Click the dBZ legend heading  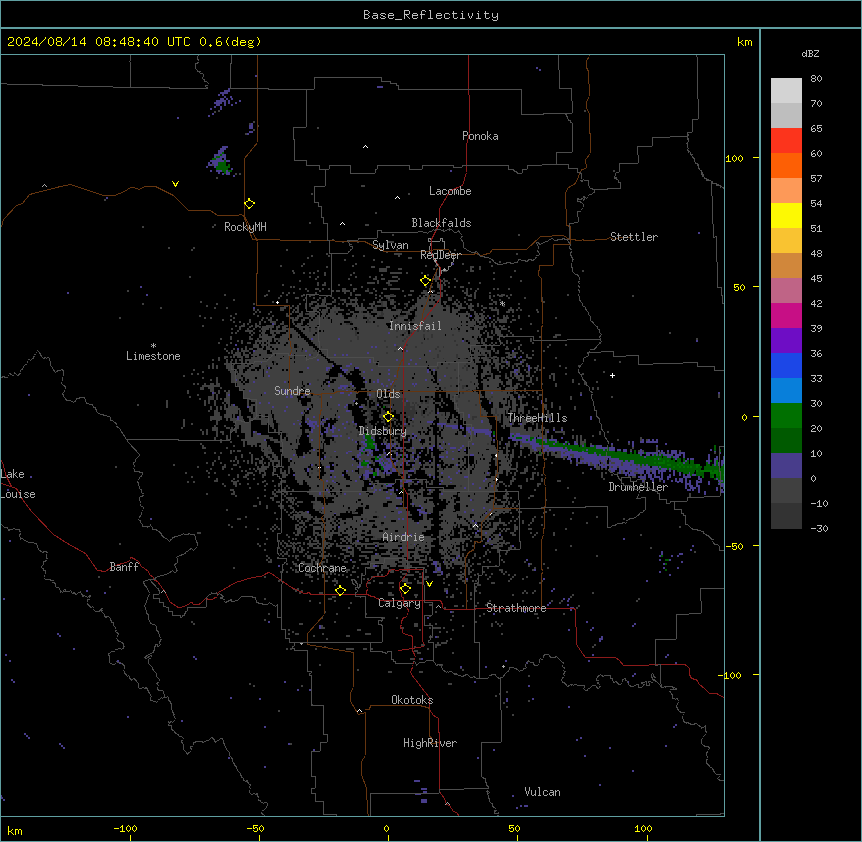[810, 54]
